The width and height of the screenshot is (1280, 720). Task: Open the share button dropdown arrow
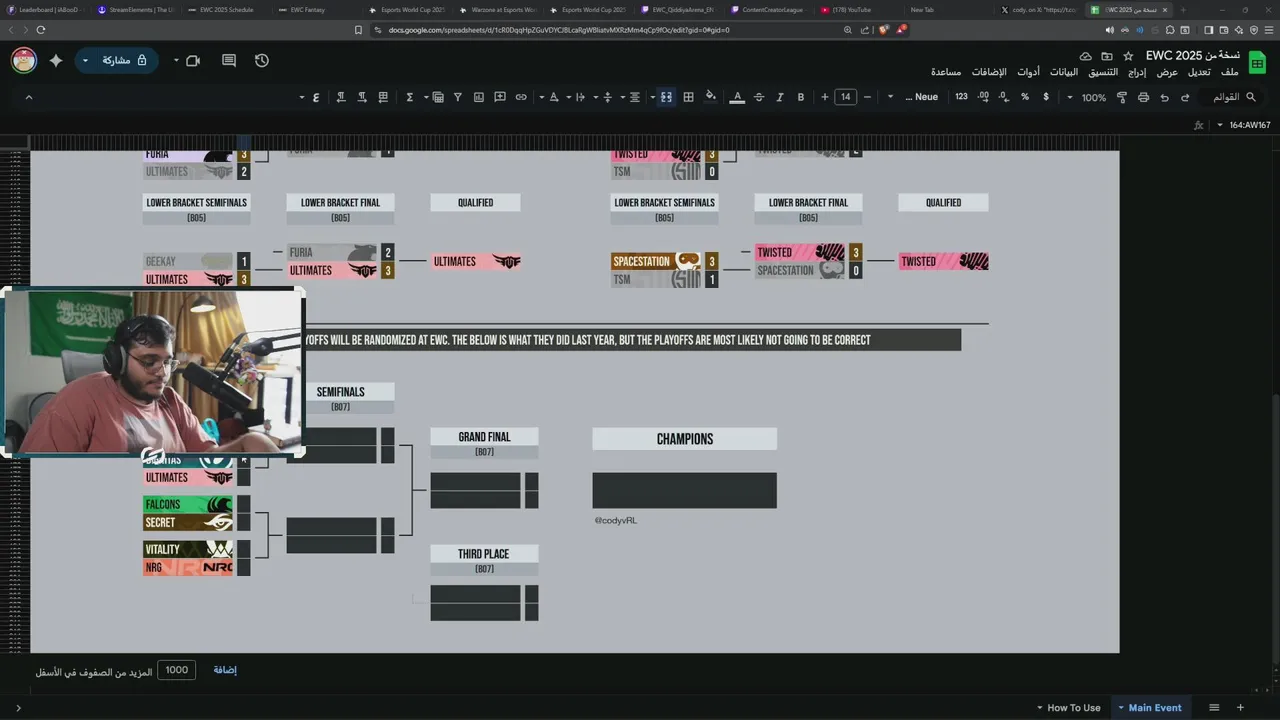click(85, 60)
